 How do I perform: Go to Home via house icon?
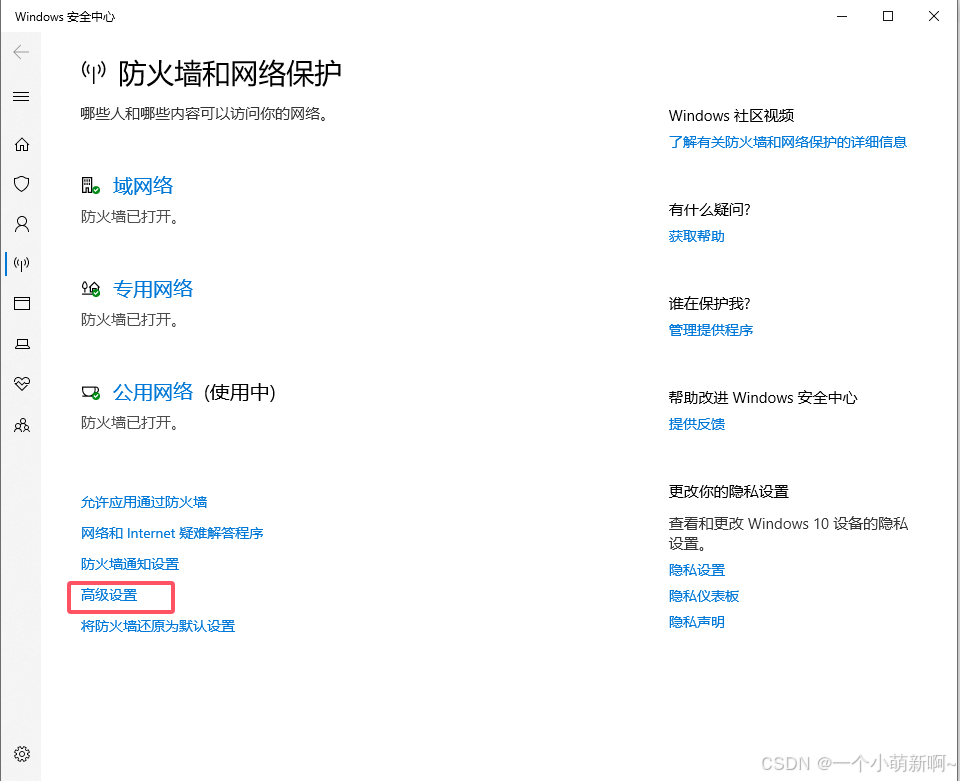[x=21, y=144]
